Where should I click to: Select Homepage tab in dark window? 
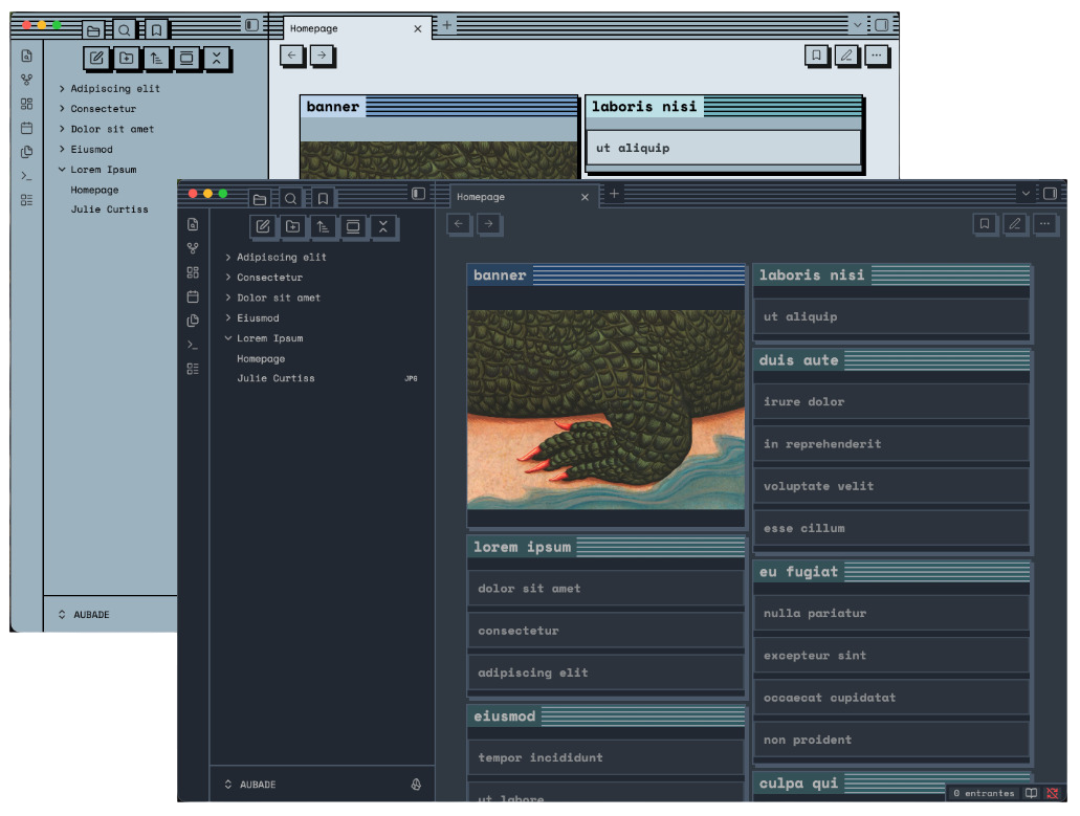tap(524, 197)
